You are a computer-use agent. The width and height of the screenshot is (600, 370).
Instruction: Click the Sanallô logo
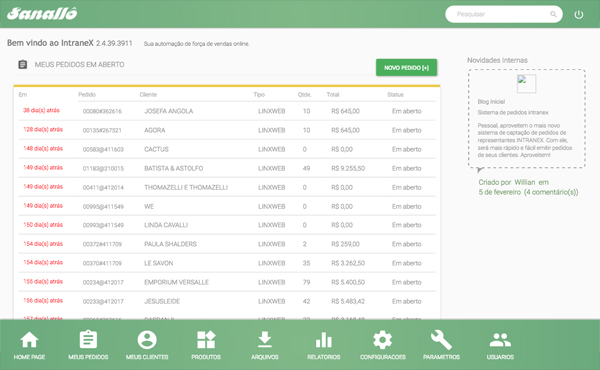click(42, 14)
